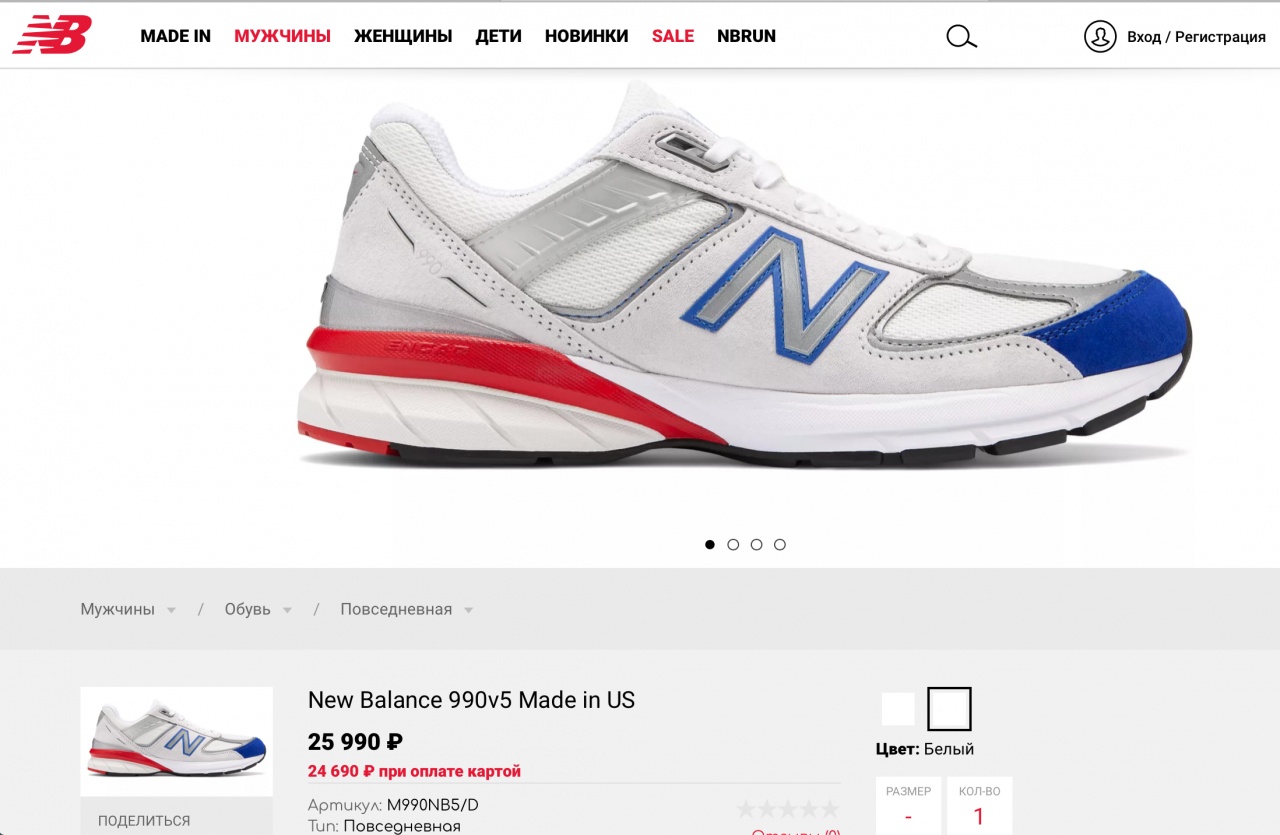Switch to the second carousel image dot
The image size is (1280, 835).
tap(733, 545)
